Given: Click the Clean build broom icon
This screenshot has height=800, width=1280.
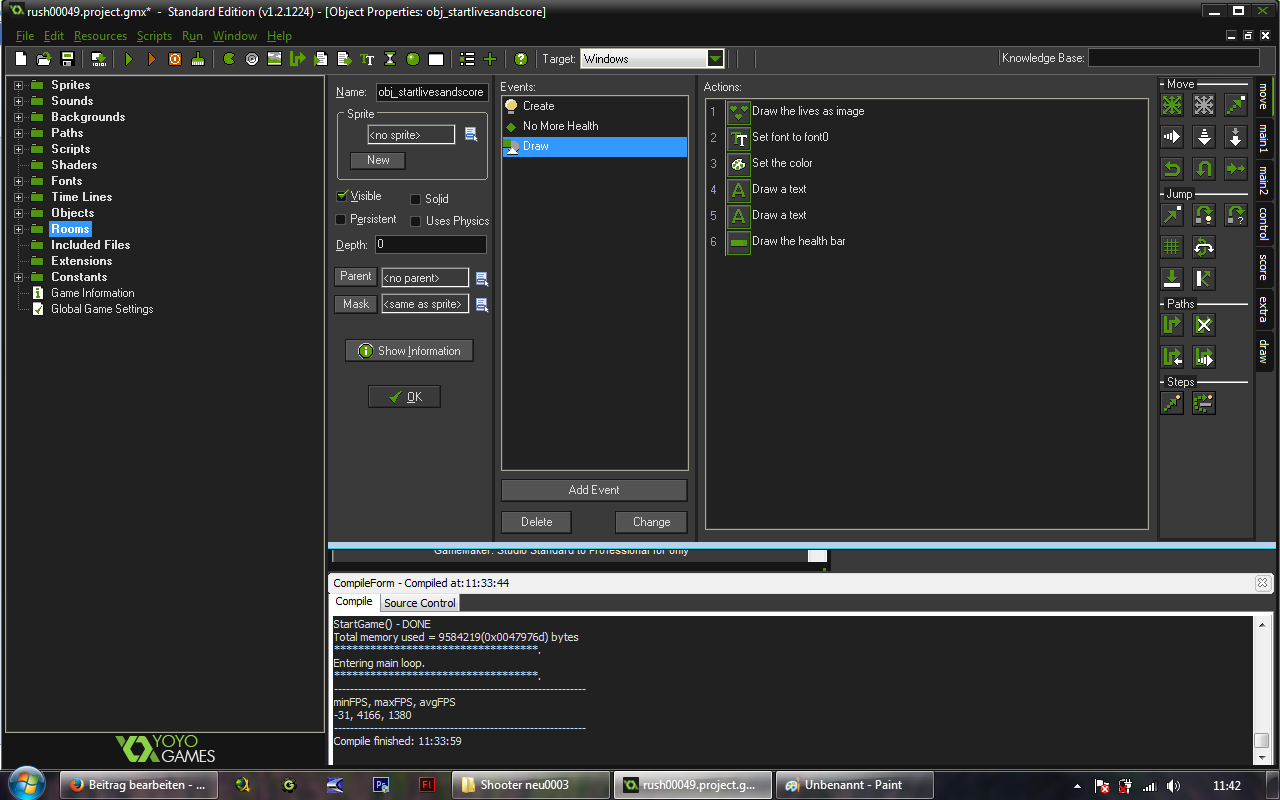Looking at the screenshot, I should (x=198, y=59).
